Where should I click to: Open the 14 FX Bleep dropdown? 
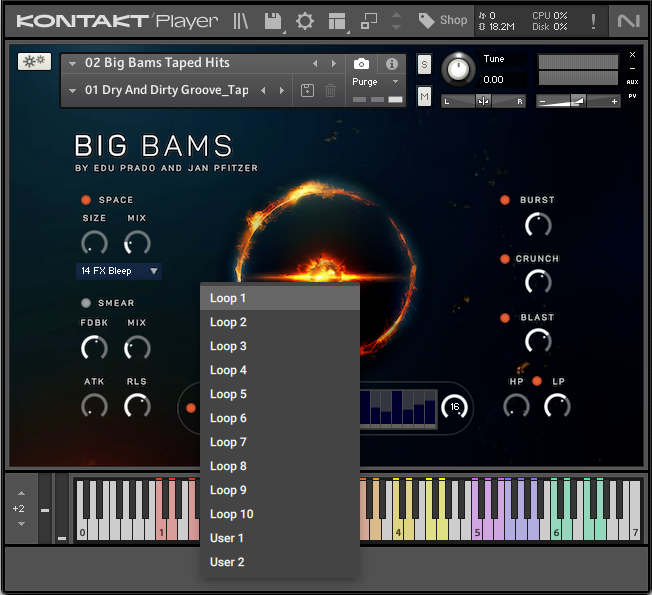point(119,271)
